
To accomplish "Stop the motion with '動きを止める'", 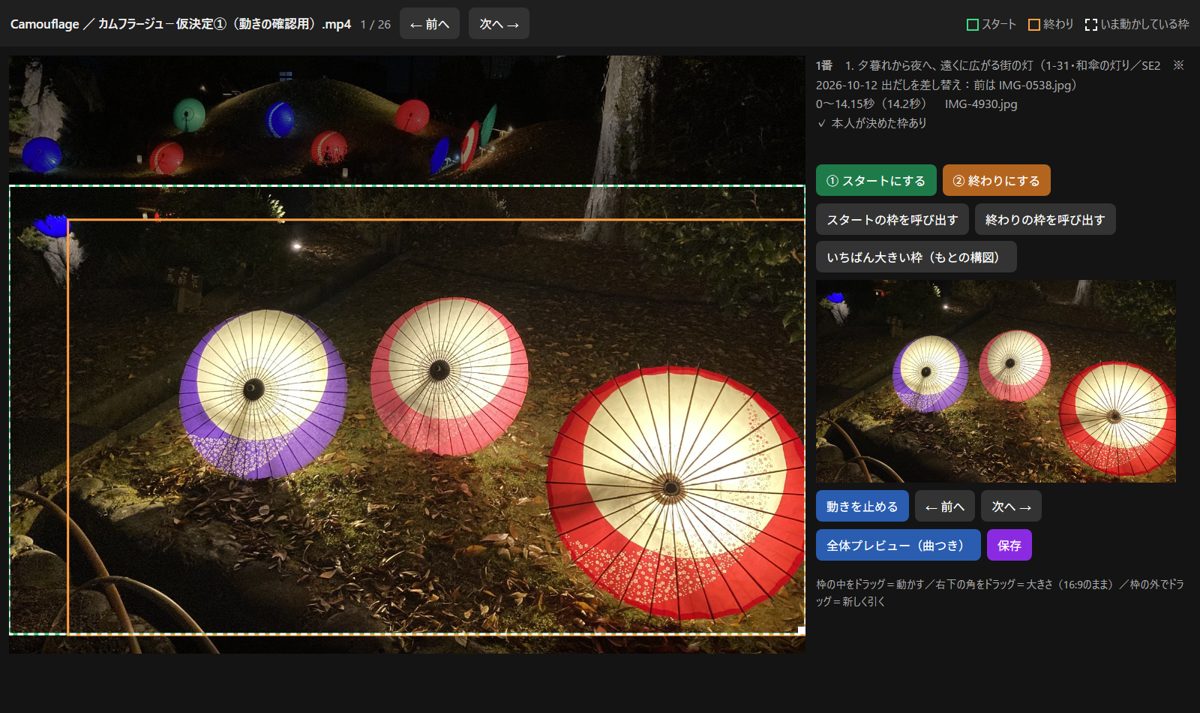I will tap(862, 506).
